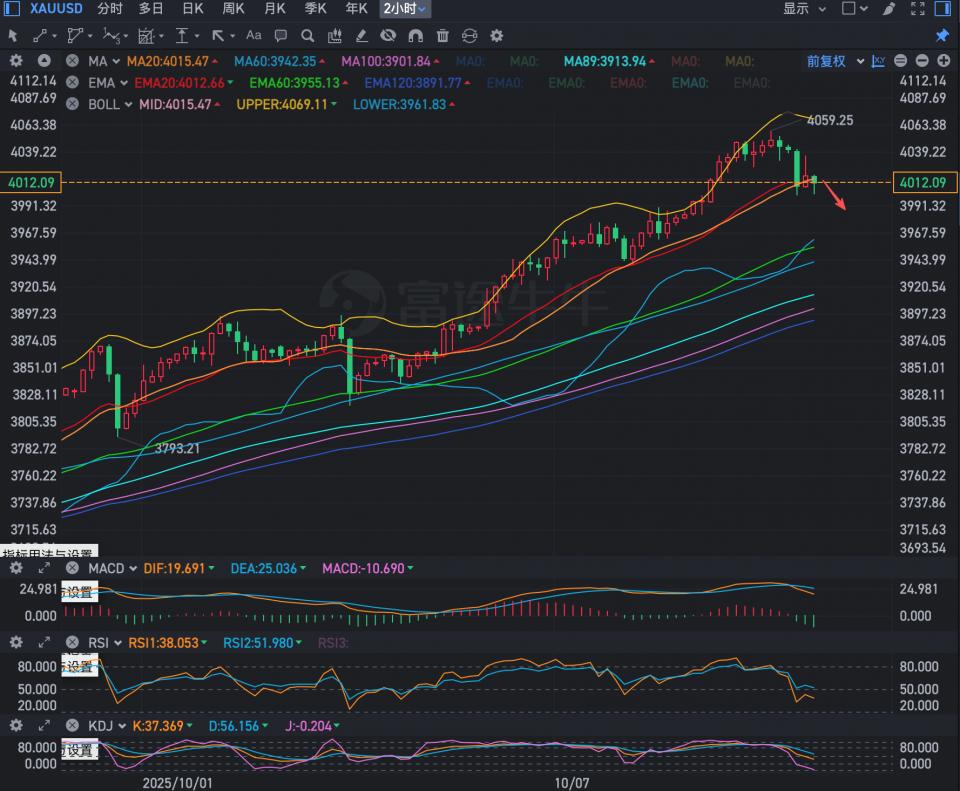The height and width of the screenshot is (791, 960).
Task: Click the comment bubble annotation tool
Action: [x=281, y=36]
